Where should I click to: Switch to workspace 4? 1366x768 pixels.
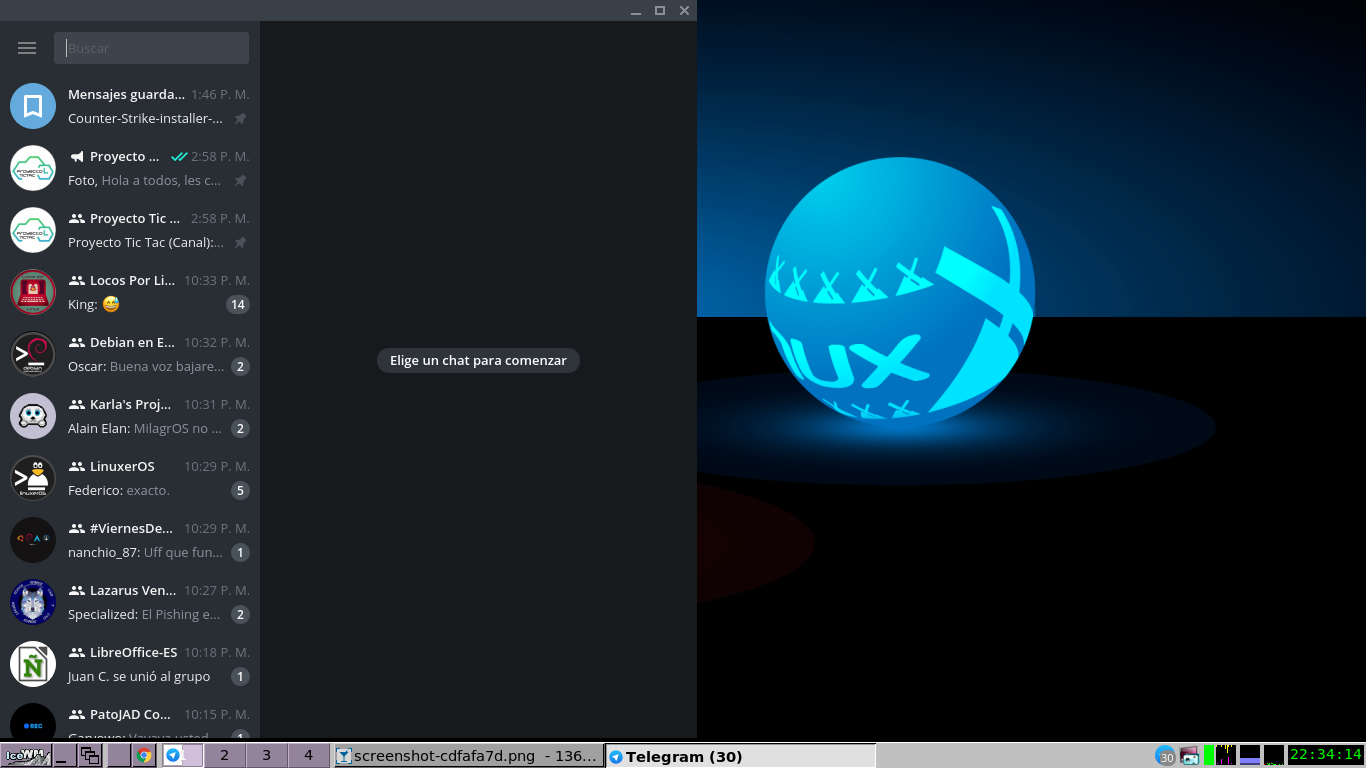(x=308, y=756)
